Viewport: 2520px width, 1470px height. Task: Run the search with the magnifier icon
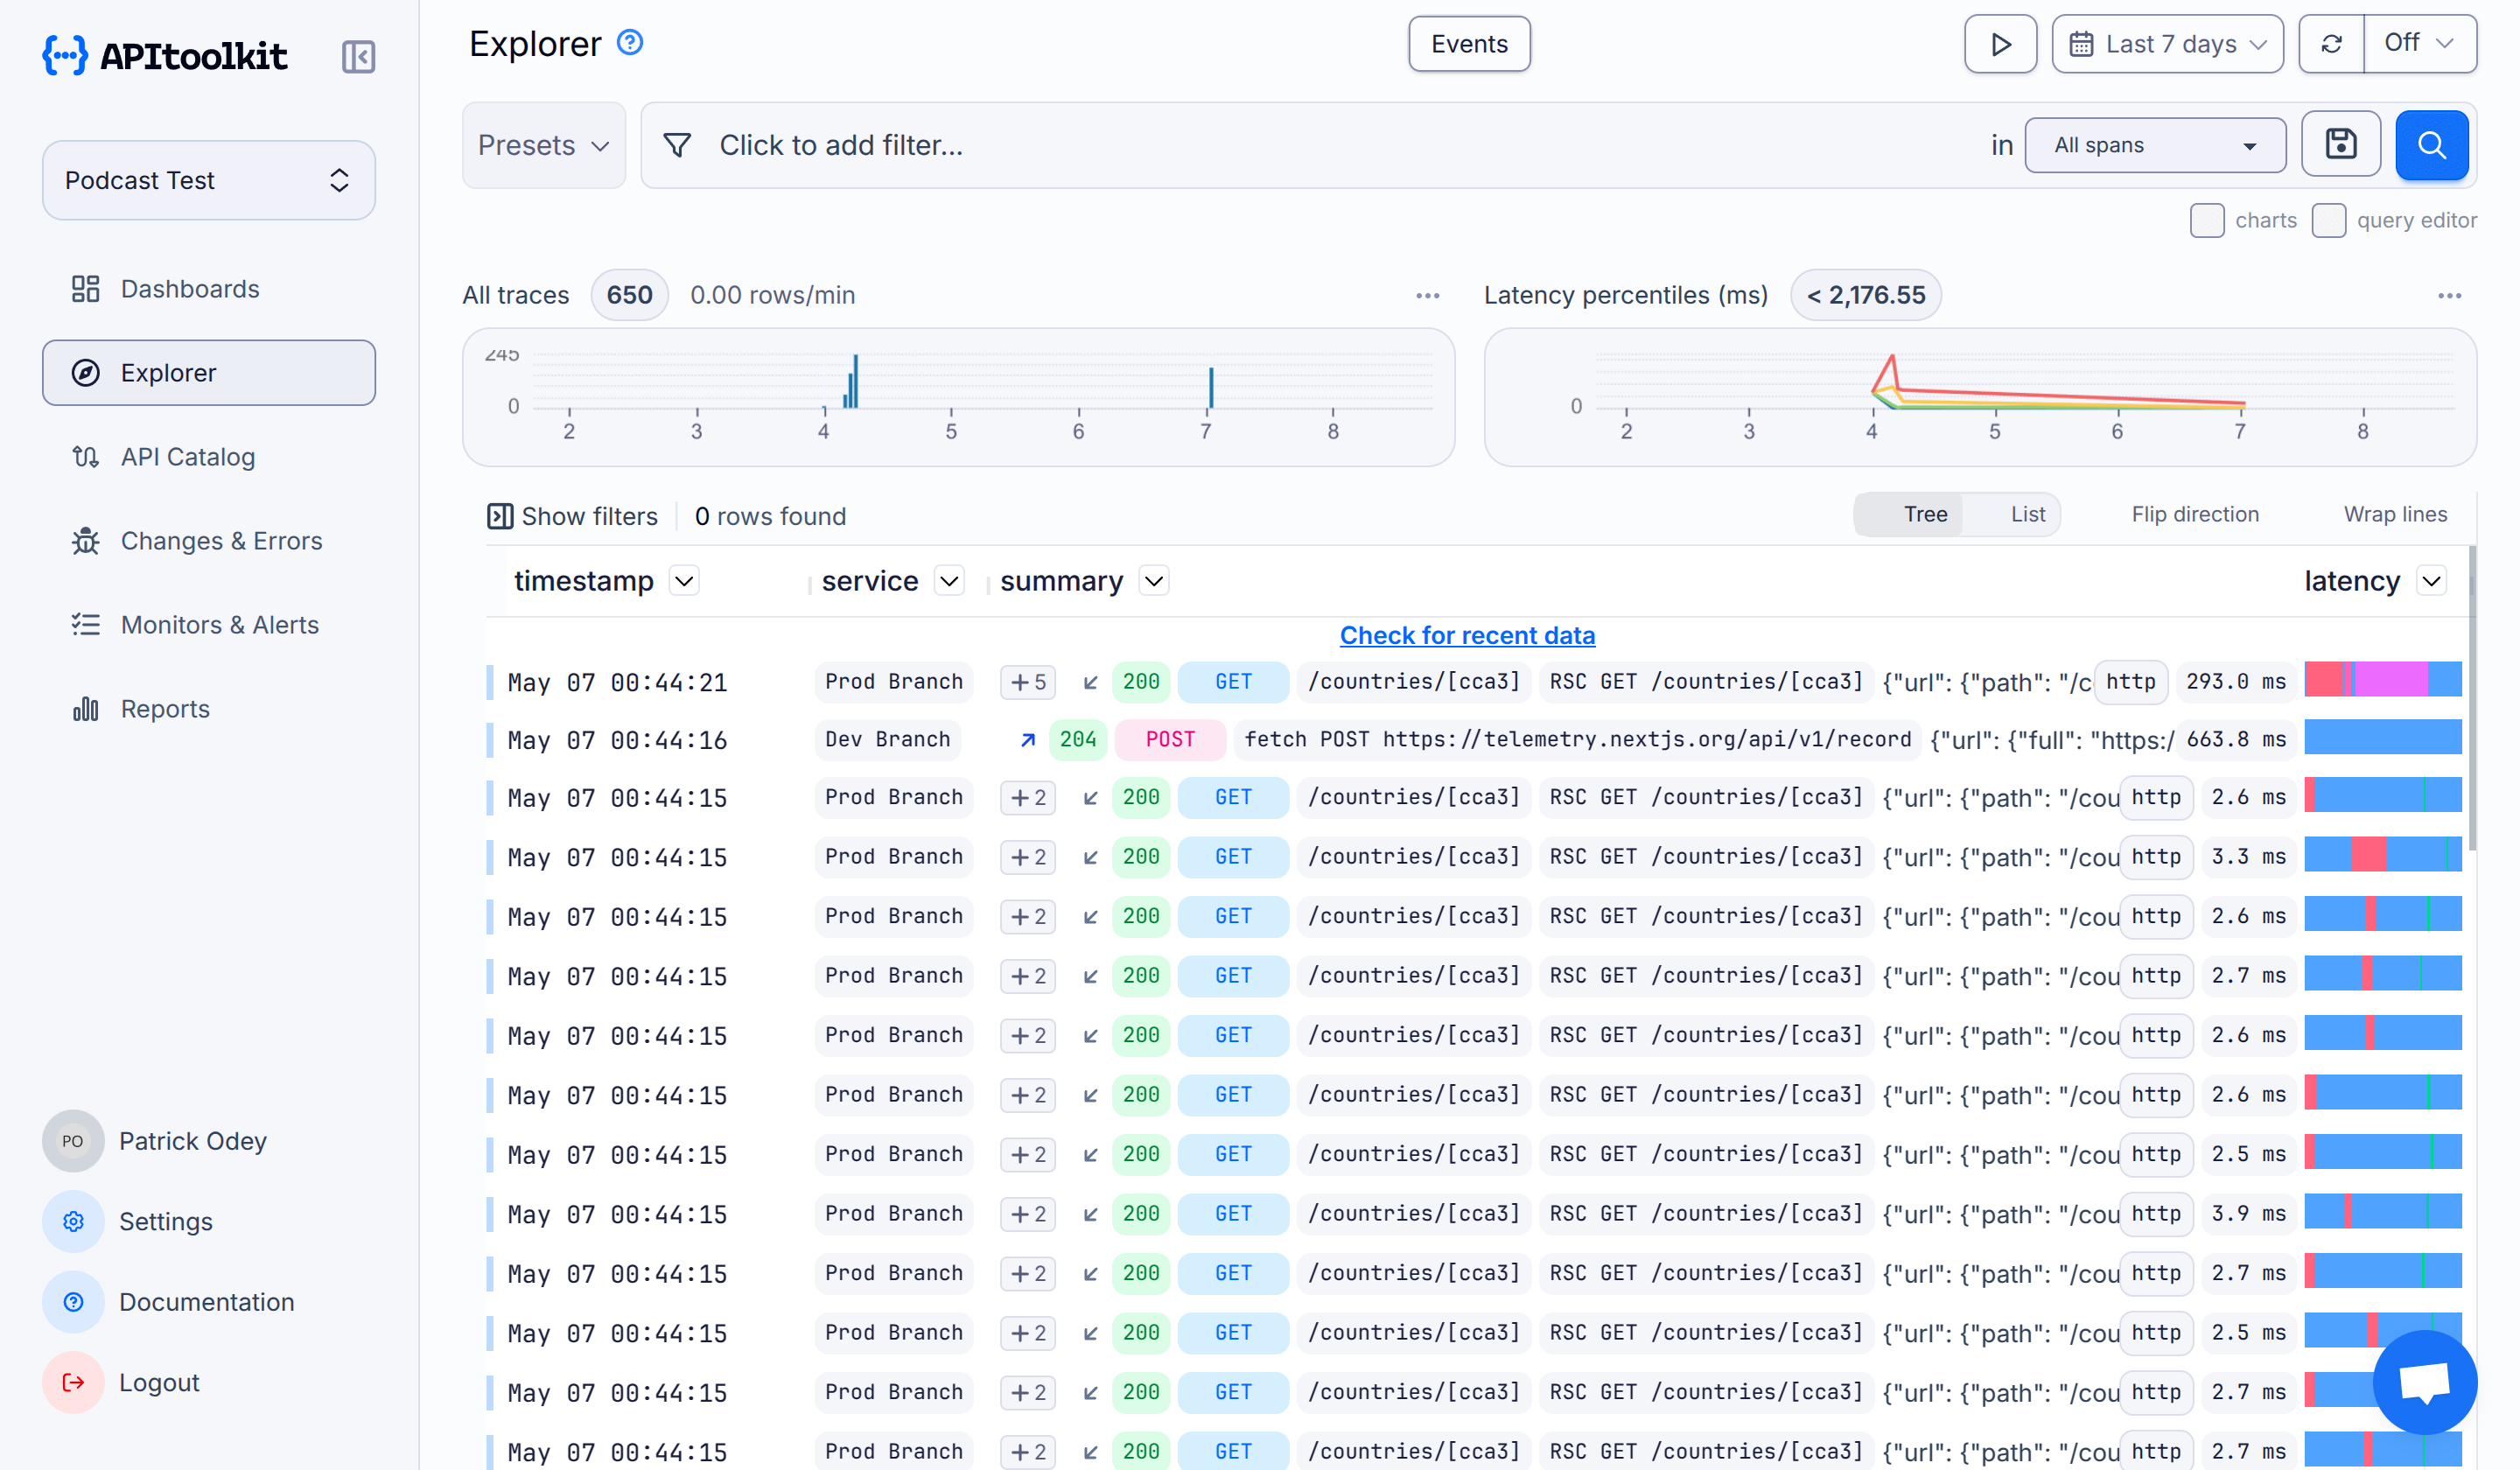(2432, 144)
